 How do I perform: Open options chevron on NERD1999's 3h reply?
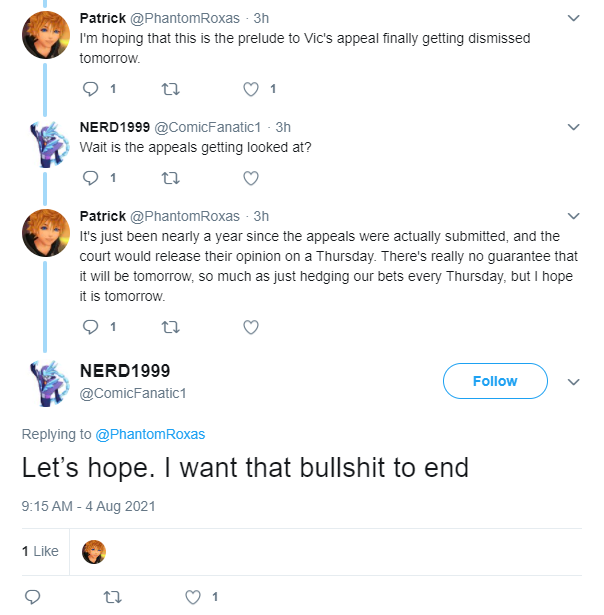(573, 127)
